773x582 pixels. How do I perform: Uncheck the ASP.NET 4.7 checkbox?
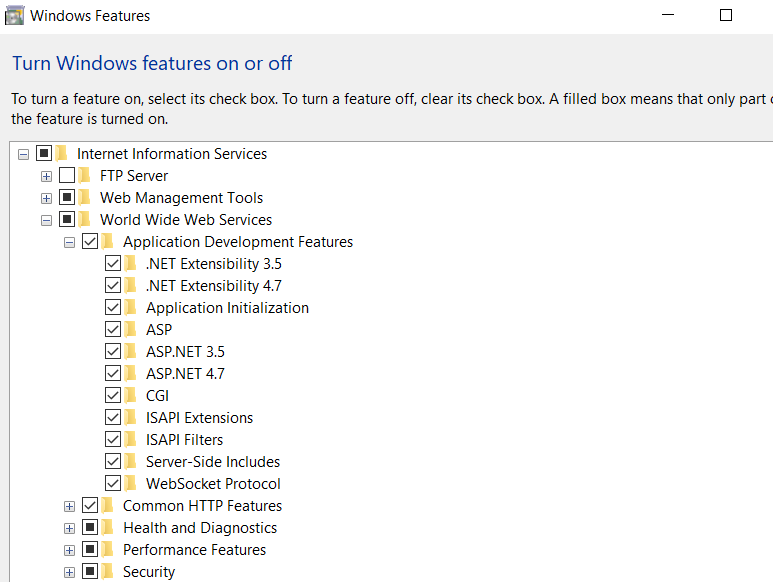click(113, 374)
